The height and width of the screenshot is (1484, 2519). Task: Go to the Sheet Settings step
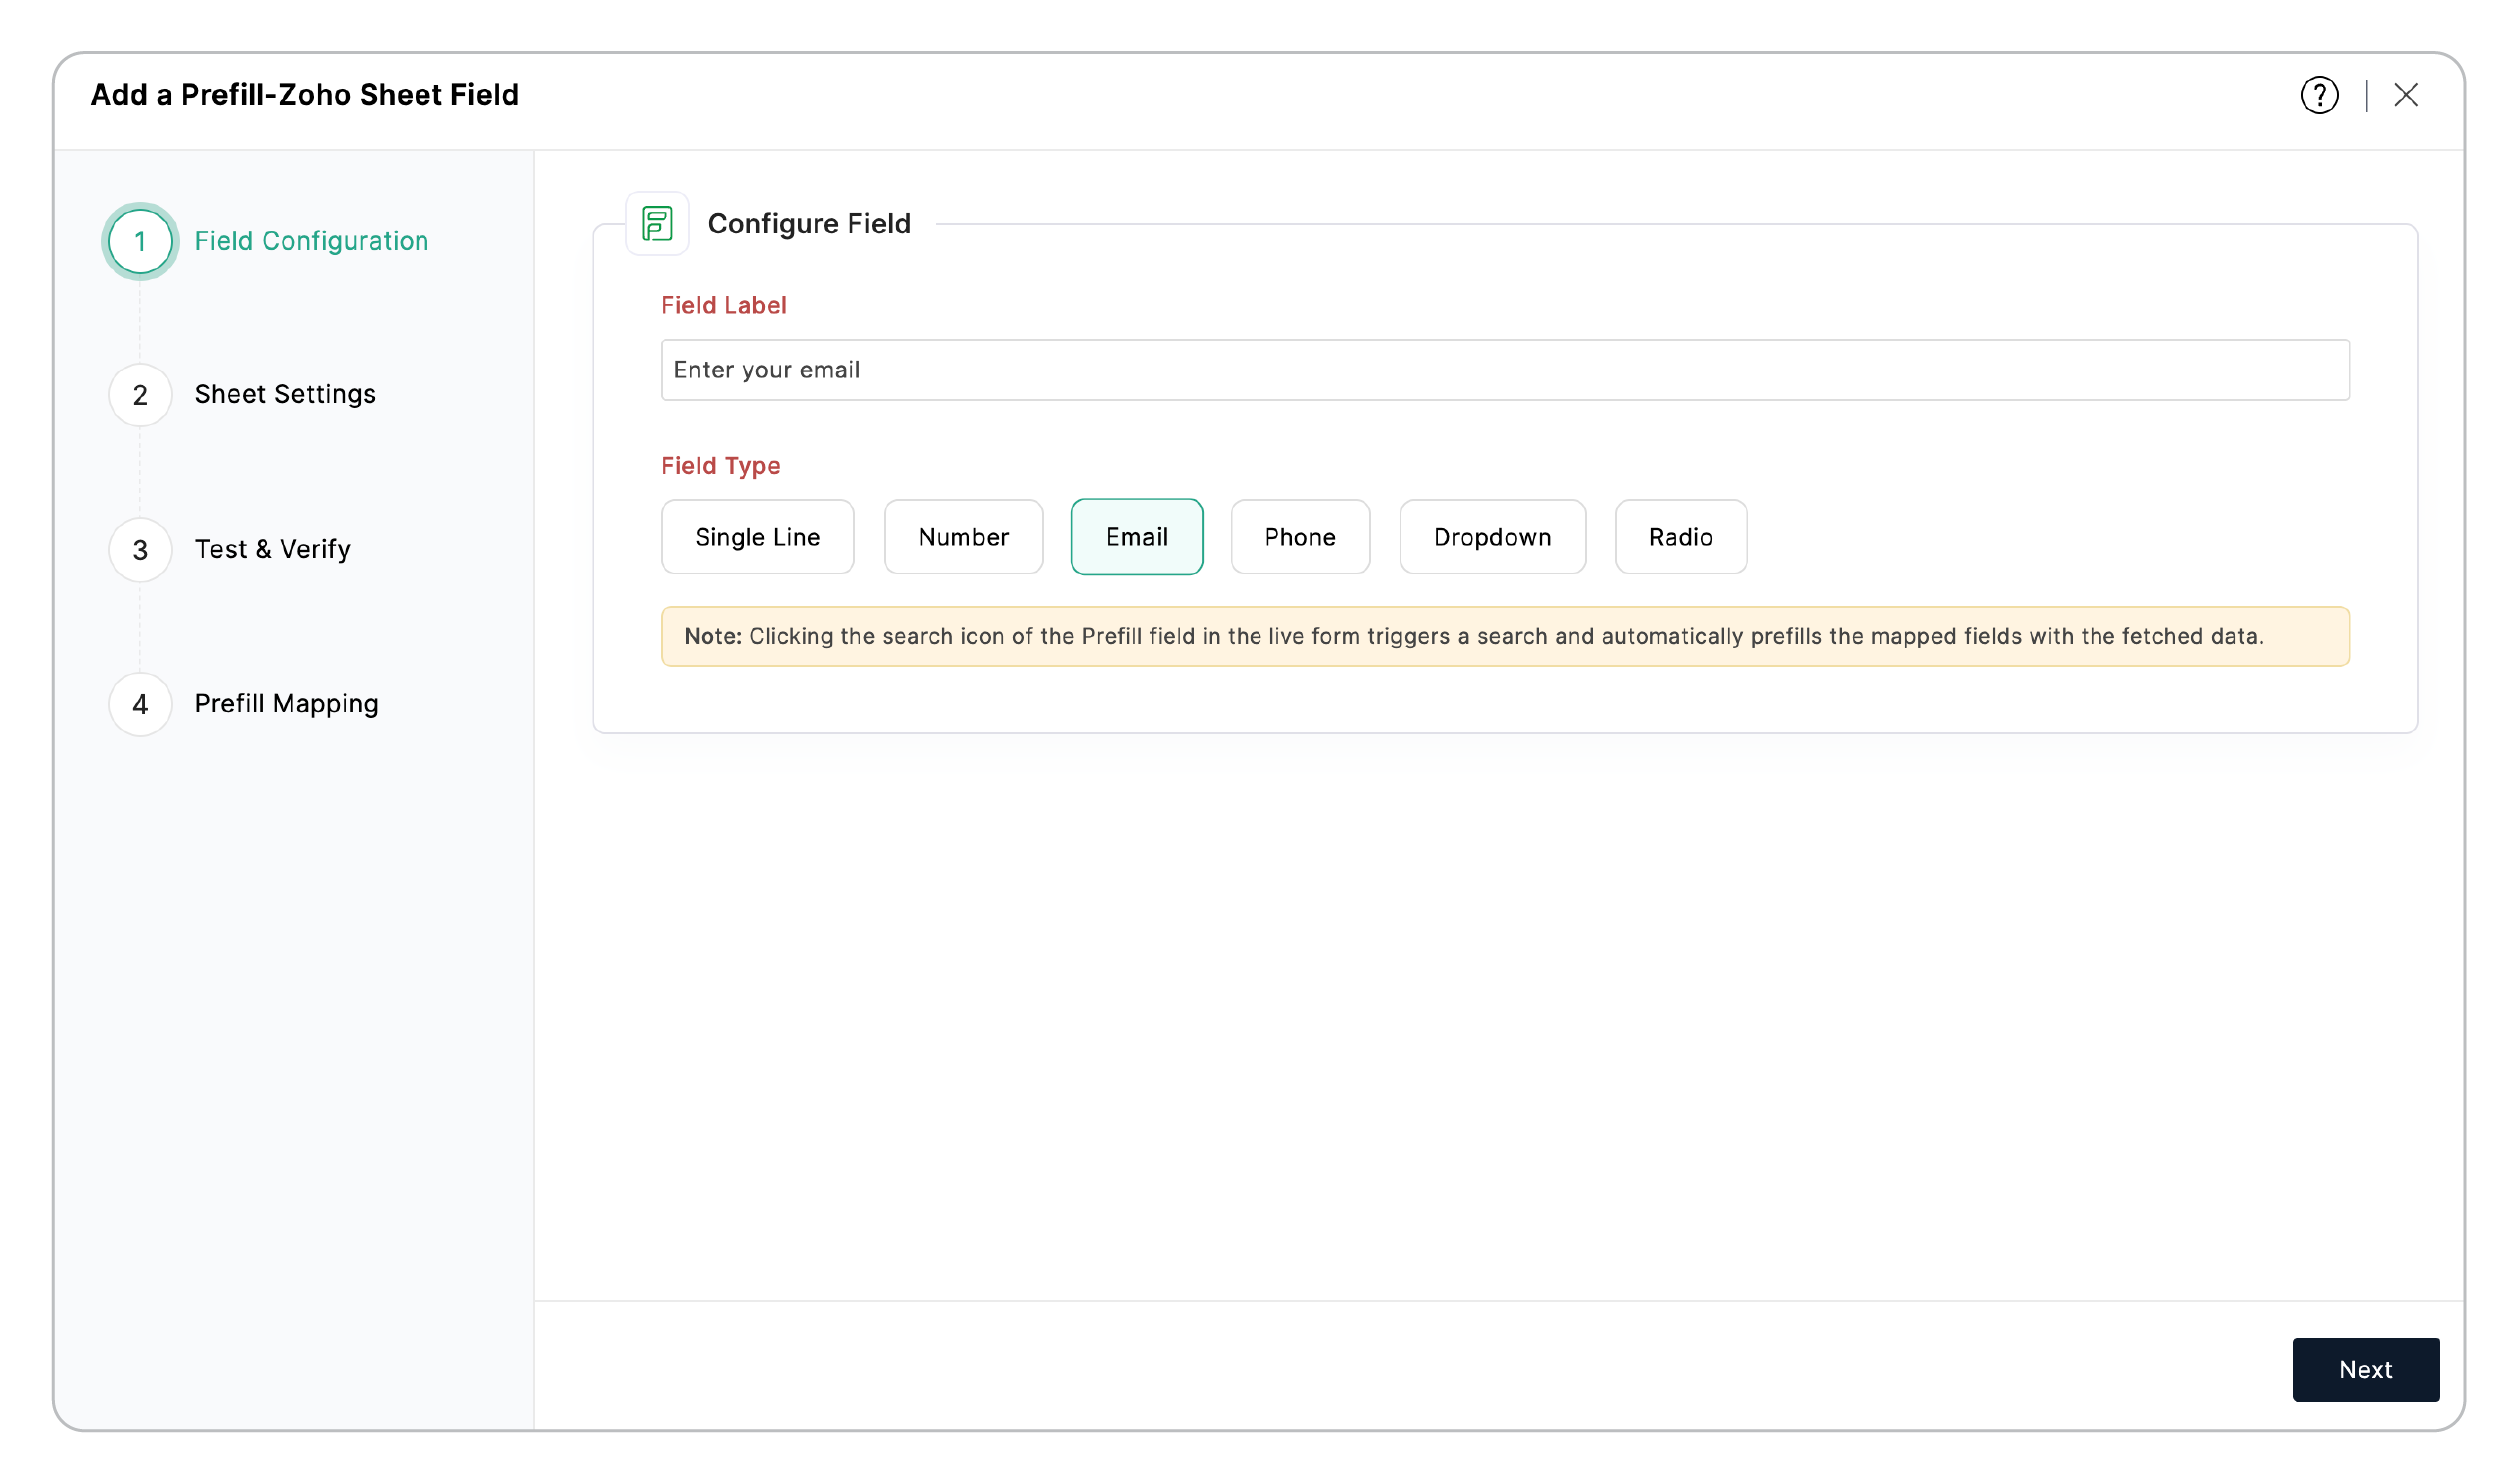[x=285, y=395]
